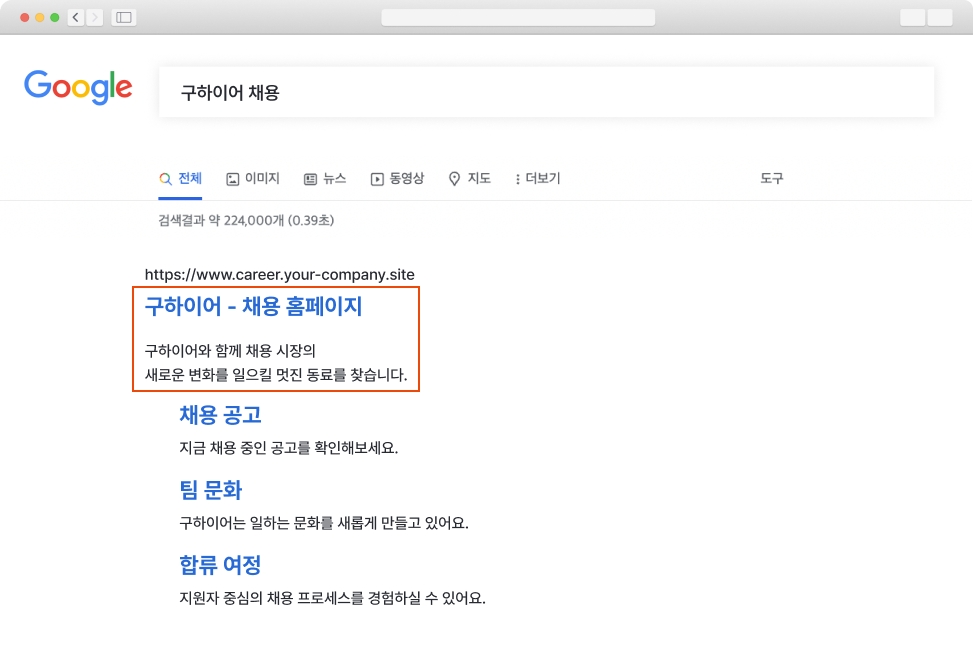Screen dimensions: 973x660
Task: Click the text 지금 채용 중인 공고를 확인해보세요
Action: pos(289,448)
